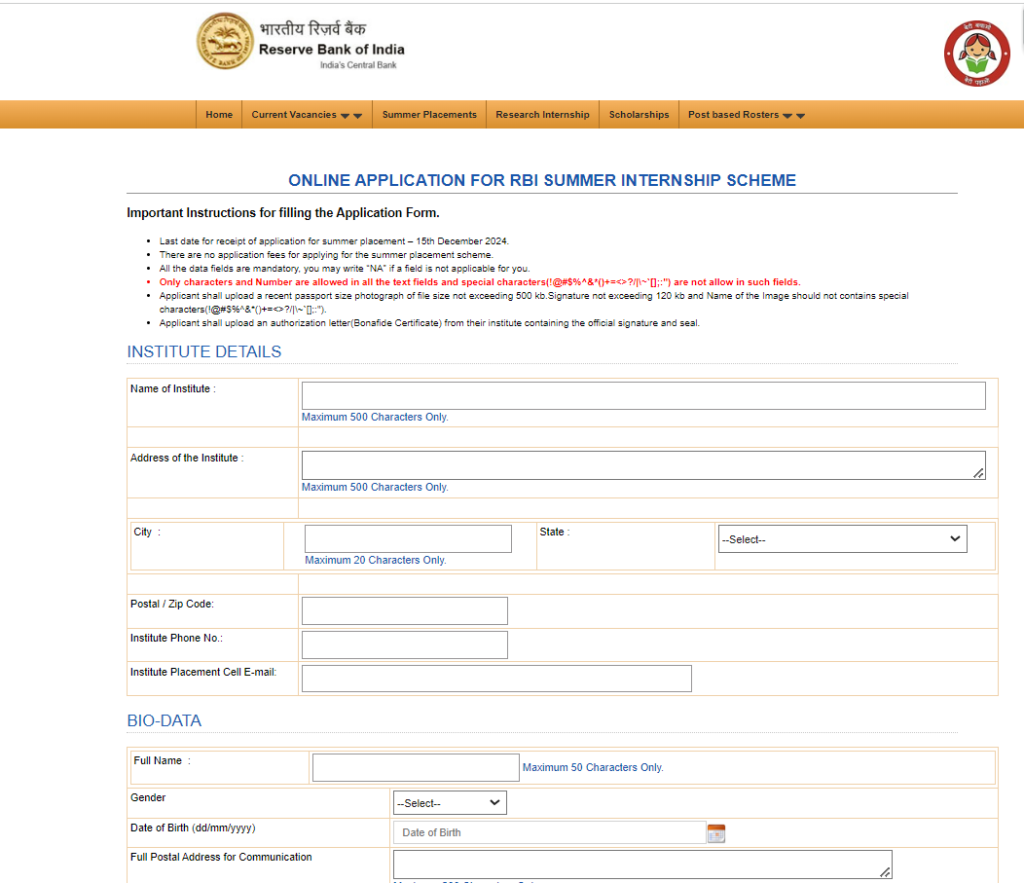Click the 'Full Postal Address for Communication' label
Screen dimensions: 1024x883
(221, 857)
